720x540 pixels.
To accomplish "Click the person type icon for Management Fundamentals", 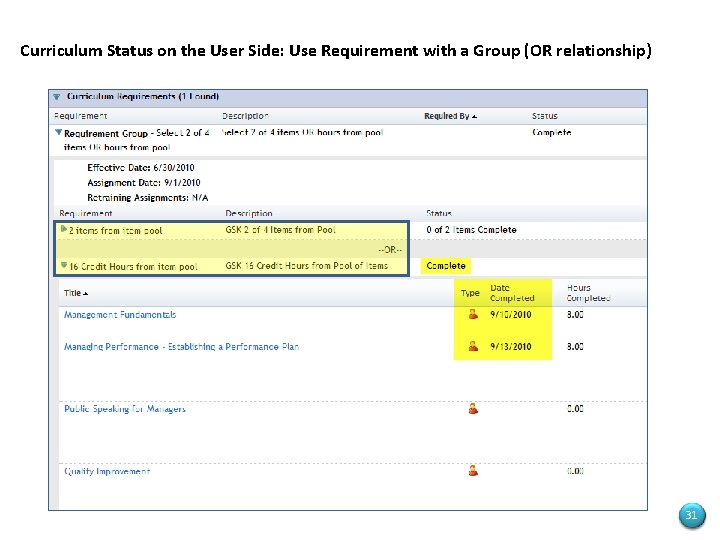I will 473,315.
